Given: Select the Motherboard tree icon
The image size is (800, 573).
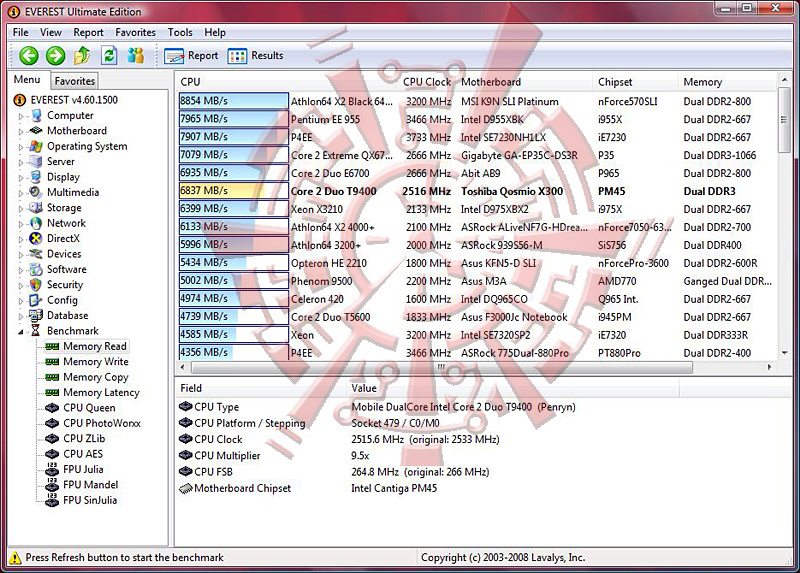Looking at the screenshot, I should [36, 131].
